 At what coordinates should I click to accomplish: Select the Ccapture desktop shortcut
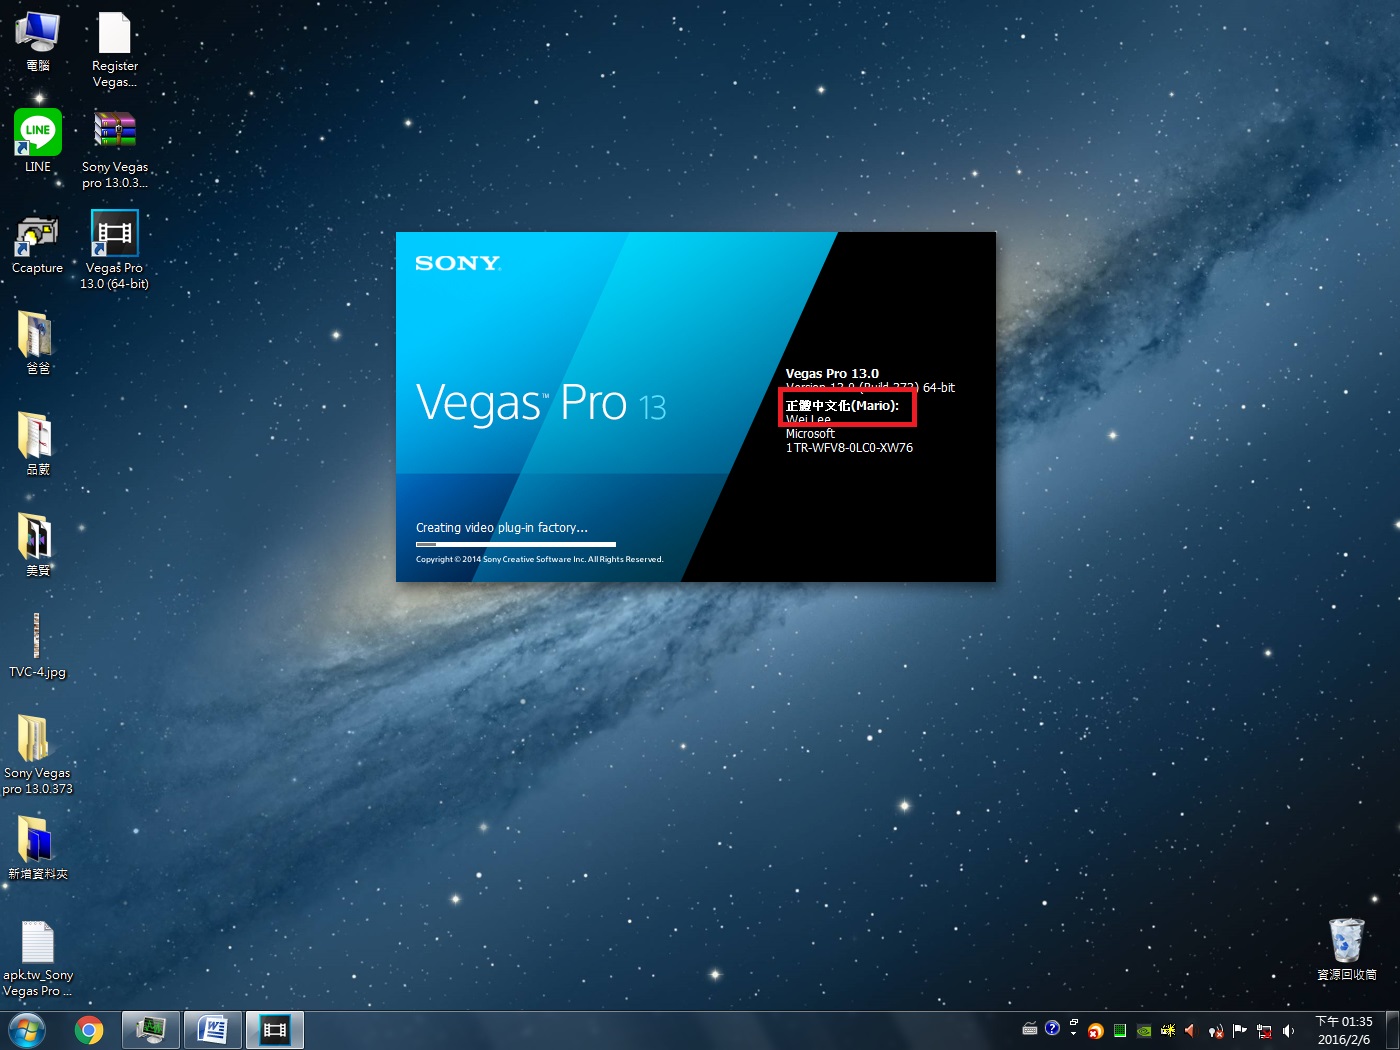pyautogui.click(x=37, y=243)
